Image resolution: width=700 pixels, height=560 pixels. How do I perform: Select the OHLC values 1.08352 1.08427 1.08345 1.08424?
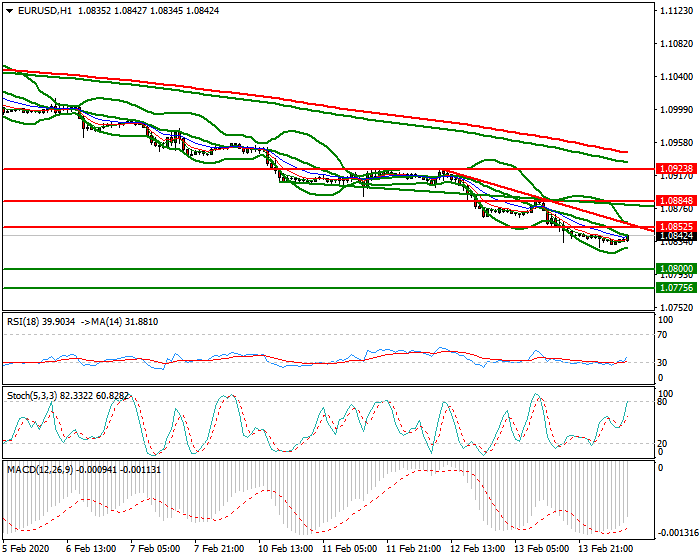click(x=149, y=11)
